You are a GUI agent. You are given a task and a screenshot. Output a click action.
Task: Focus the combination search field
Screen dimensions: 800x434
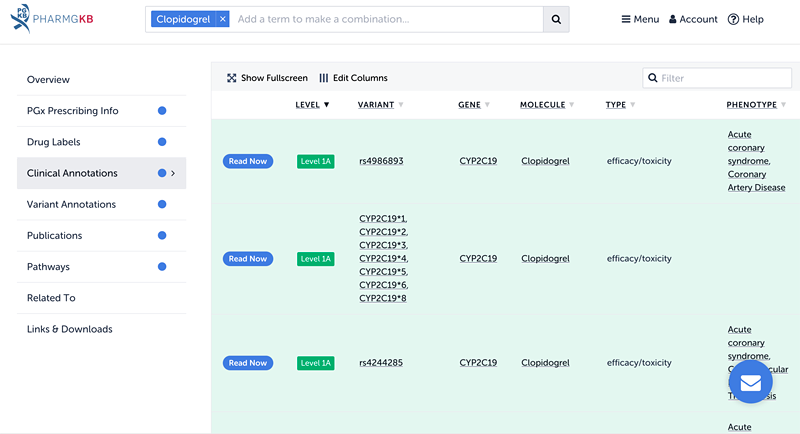(x=387, y=19)
